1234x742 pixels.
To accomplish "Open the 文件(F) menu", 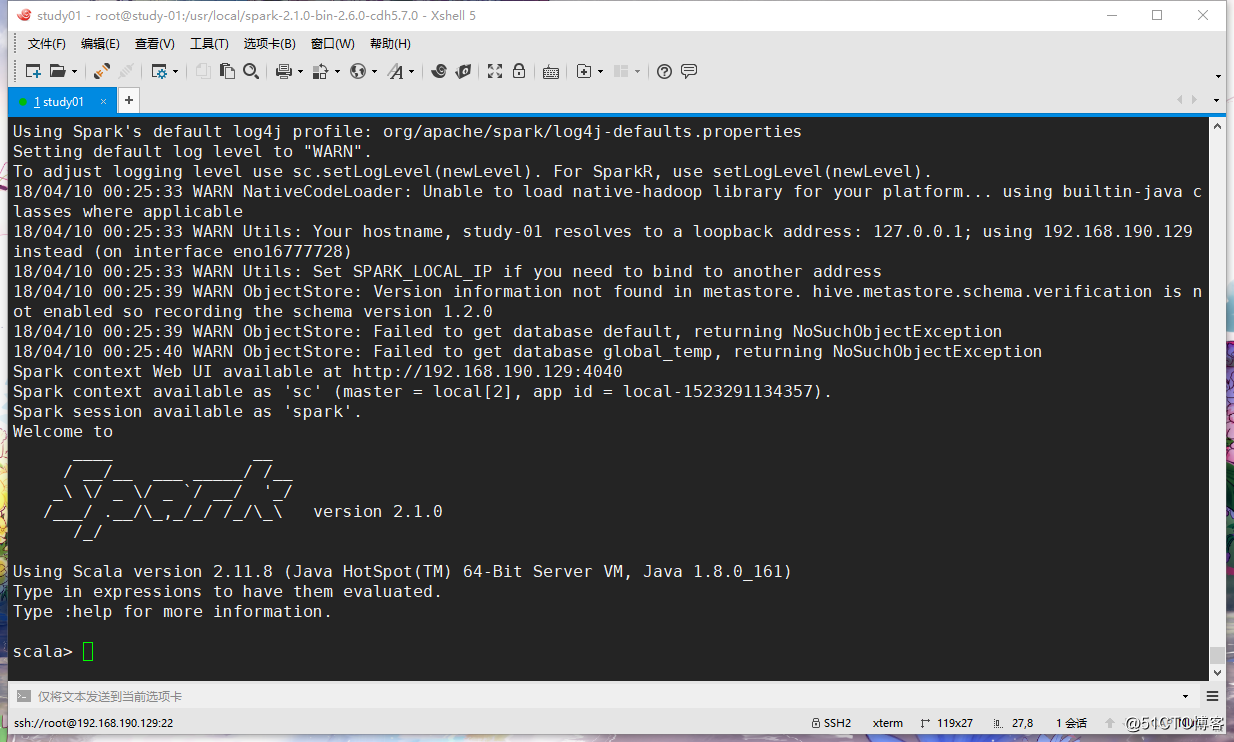I will (x=47, y=44).
